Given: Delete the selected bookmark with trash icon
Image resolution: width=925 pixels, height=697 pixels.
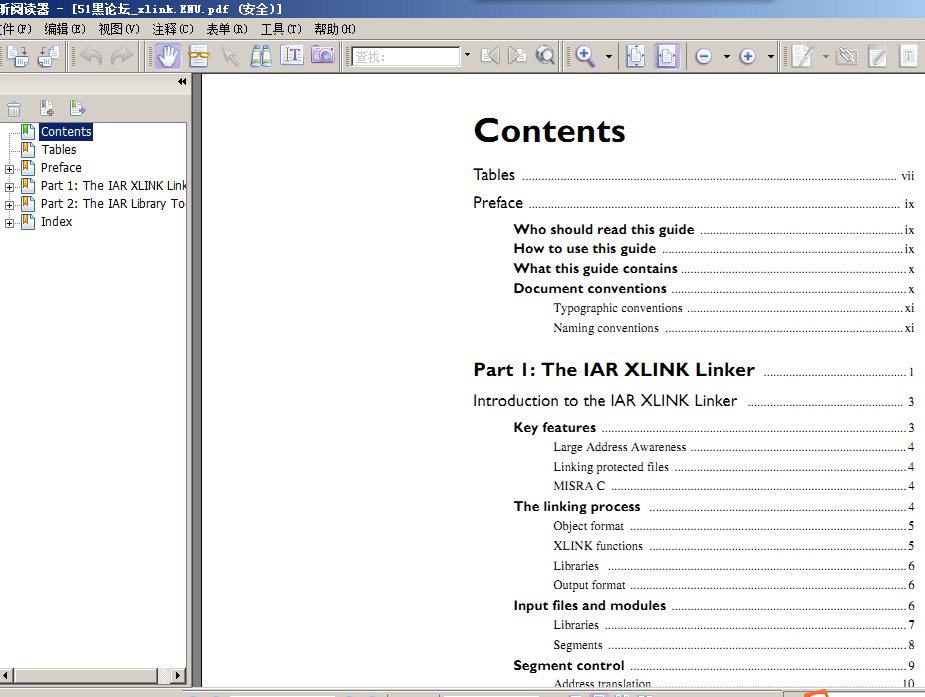Looking at the screenshot, I should coord(14,109).
